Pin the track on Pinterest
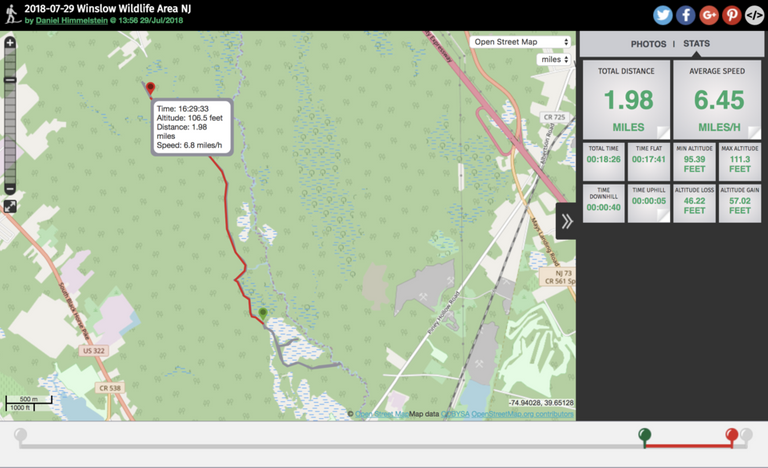 (x=732, y=15)
